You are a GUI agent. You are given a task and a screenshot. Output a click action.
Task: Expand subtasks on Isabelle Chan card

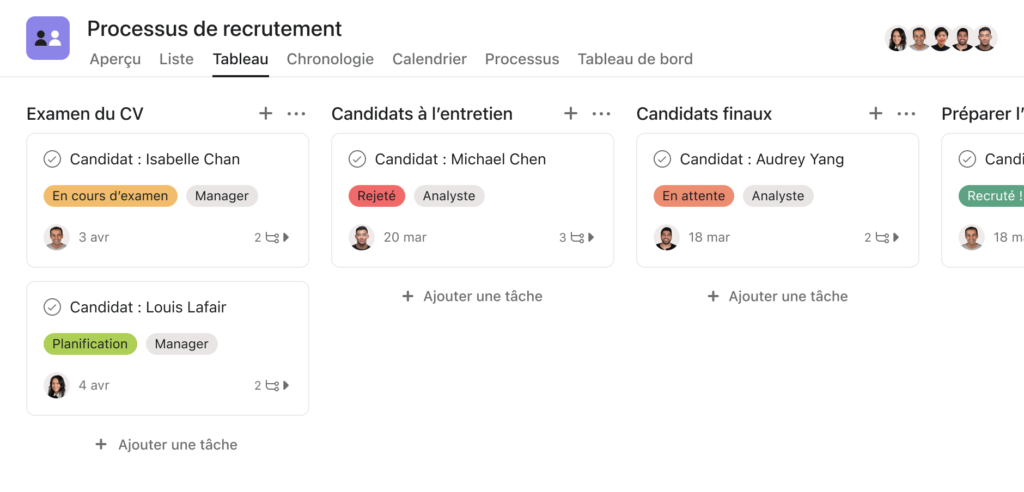coord(272,238)
